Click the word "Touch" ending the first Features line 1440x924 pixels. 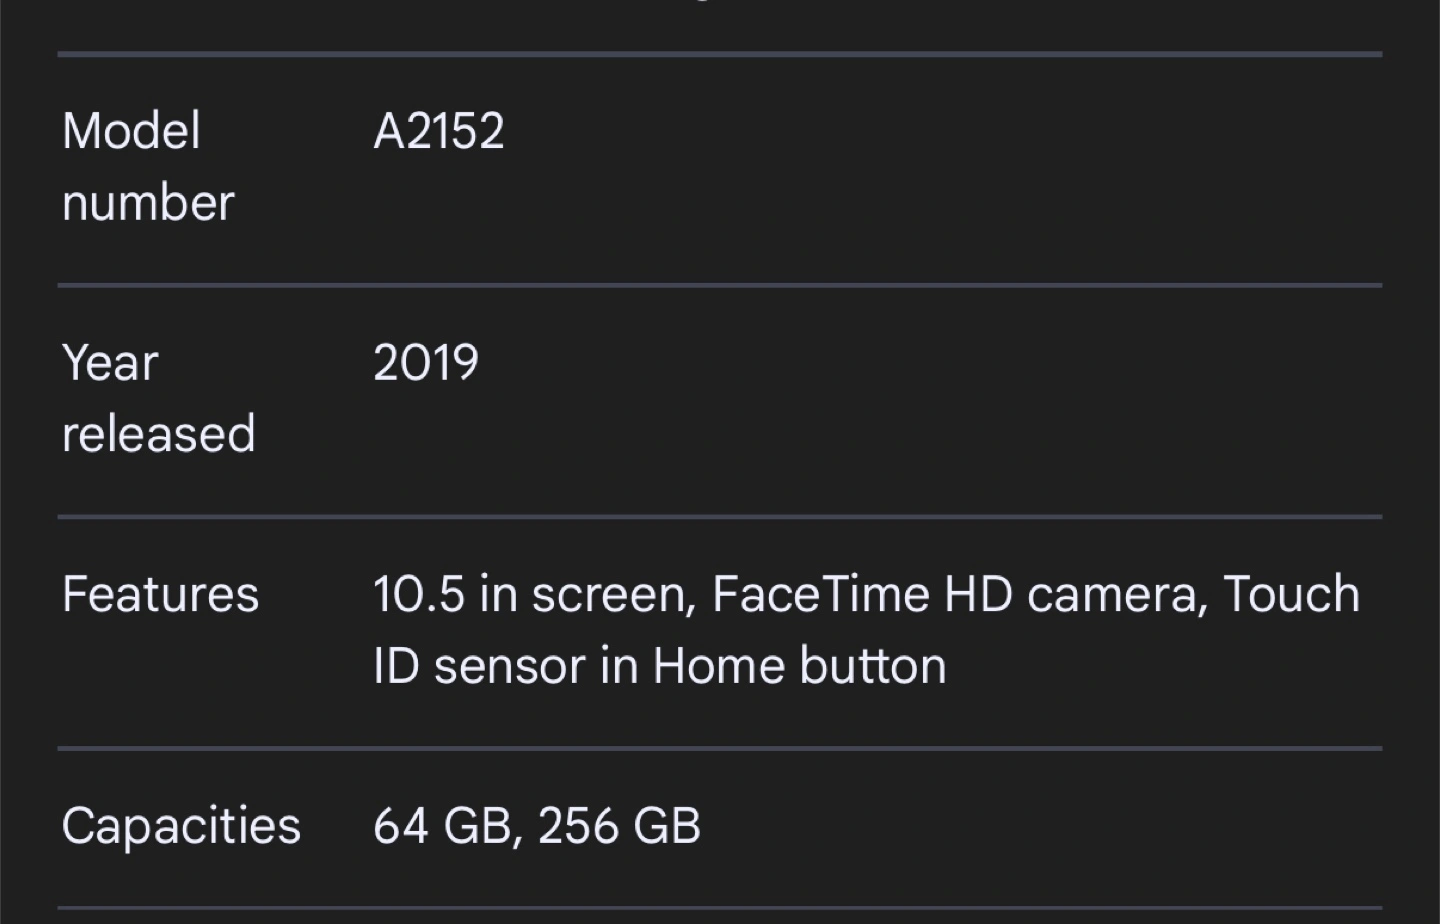(x=1291, y=594)
